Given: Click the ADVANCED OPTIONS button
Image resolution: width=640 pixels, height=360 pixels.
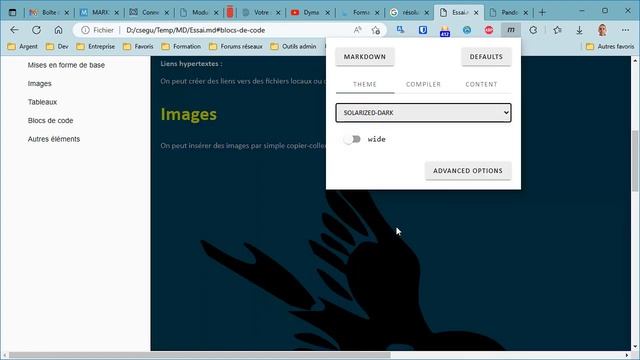Looking at the screenshot, I should [468, 171].
